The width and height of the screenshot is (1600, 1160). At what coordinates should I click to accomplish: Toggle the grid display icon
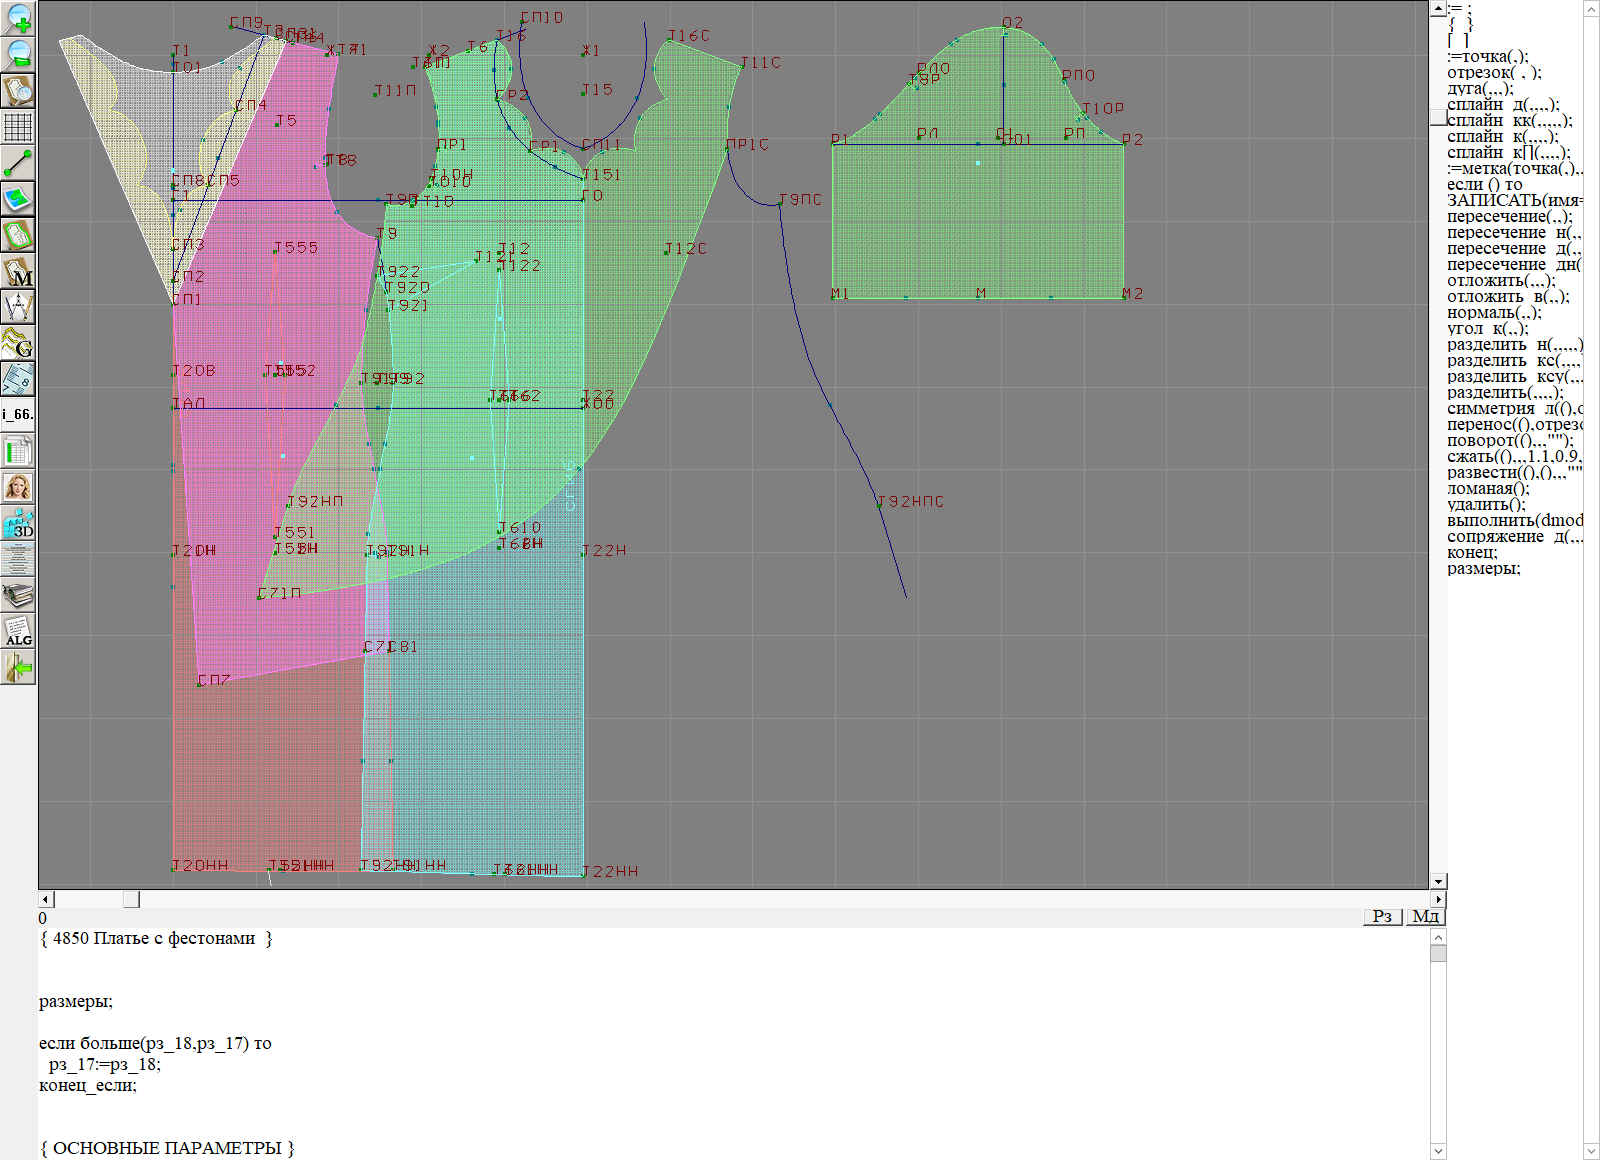18,127
